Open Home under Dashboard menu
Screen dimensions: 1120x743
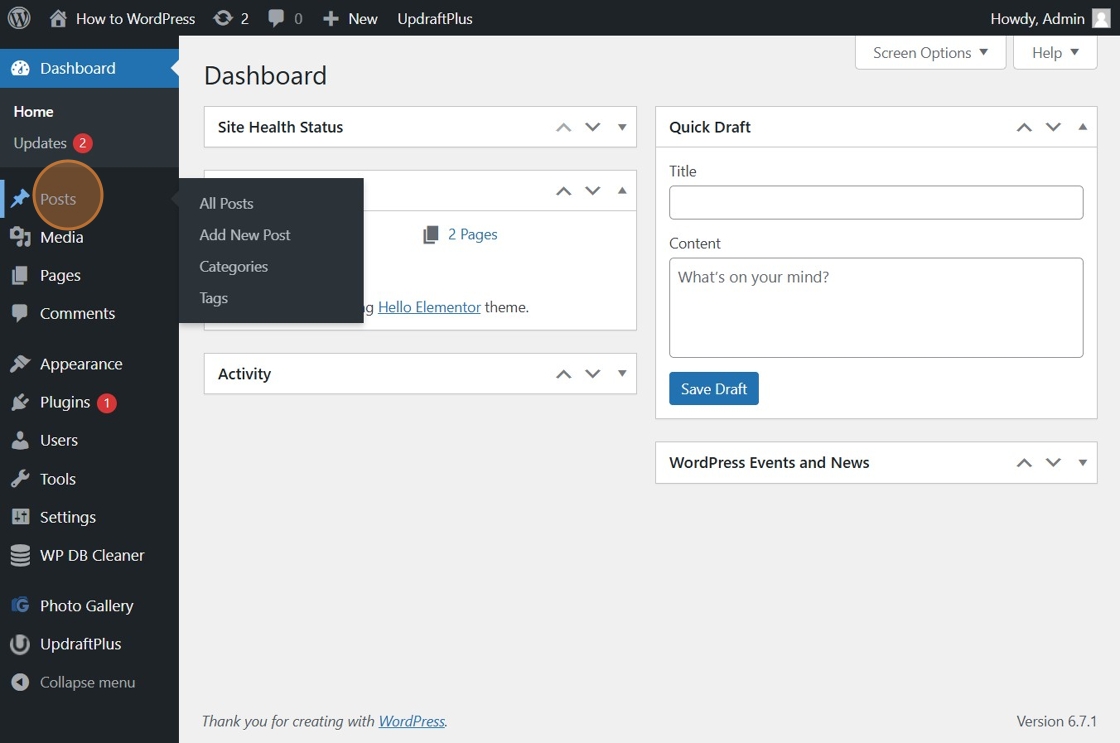click(34, 111)
